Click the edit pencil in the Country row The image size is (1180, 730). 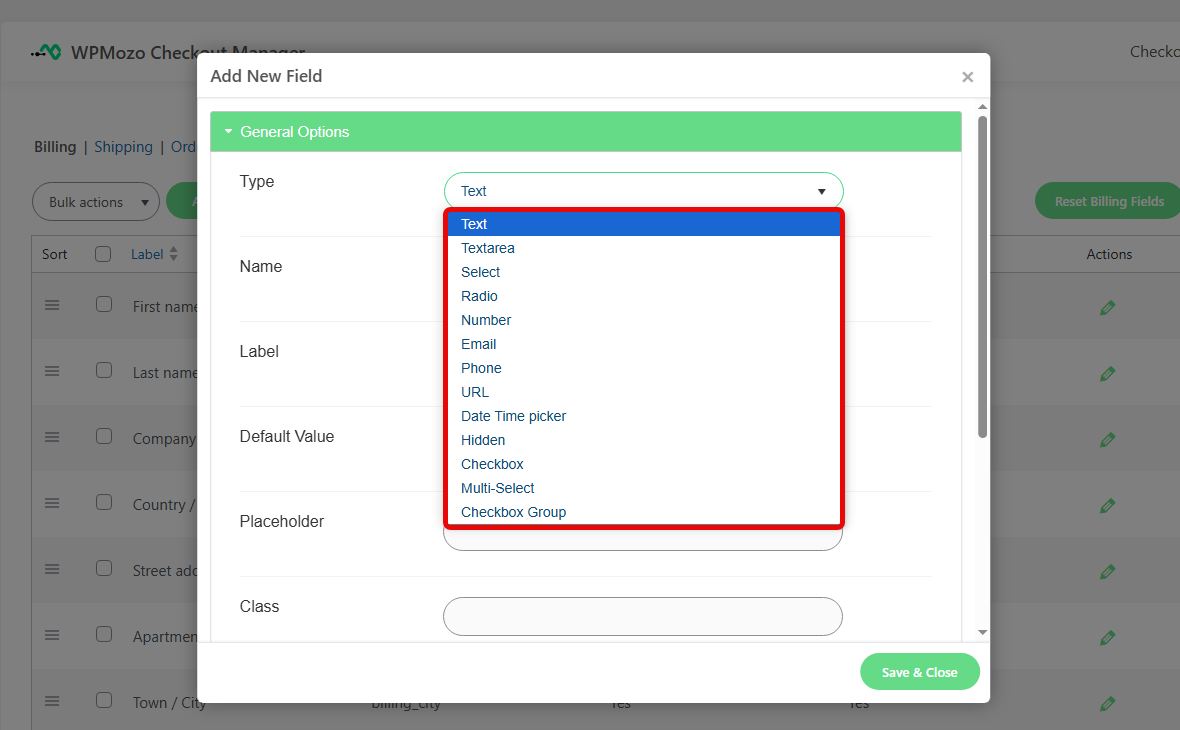1107,506
